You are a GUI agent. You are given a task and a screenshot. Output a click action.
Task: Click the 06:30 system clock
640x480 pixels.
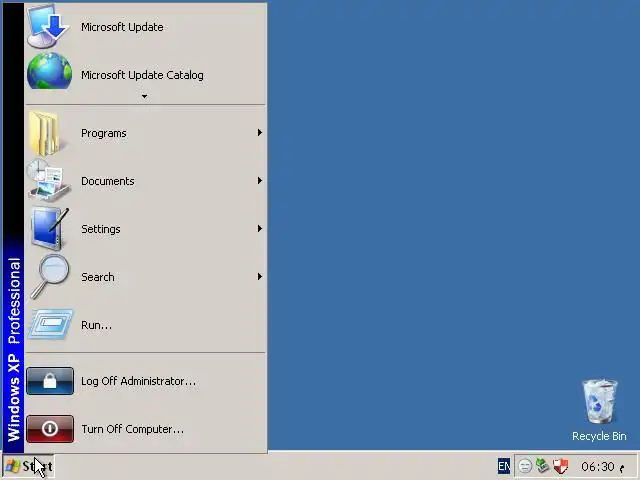(598, 467)
